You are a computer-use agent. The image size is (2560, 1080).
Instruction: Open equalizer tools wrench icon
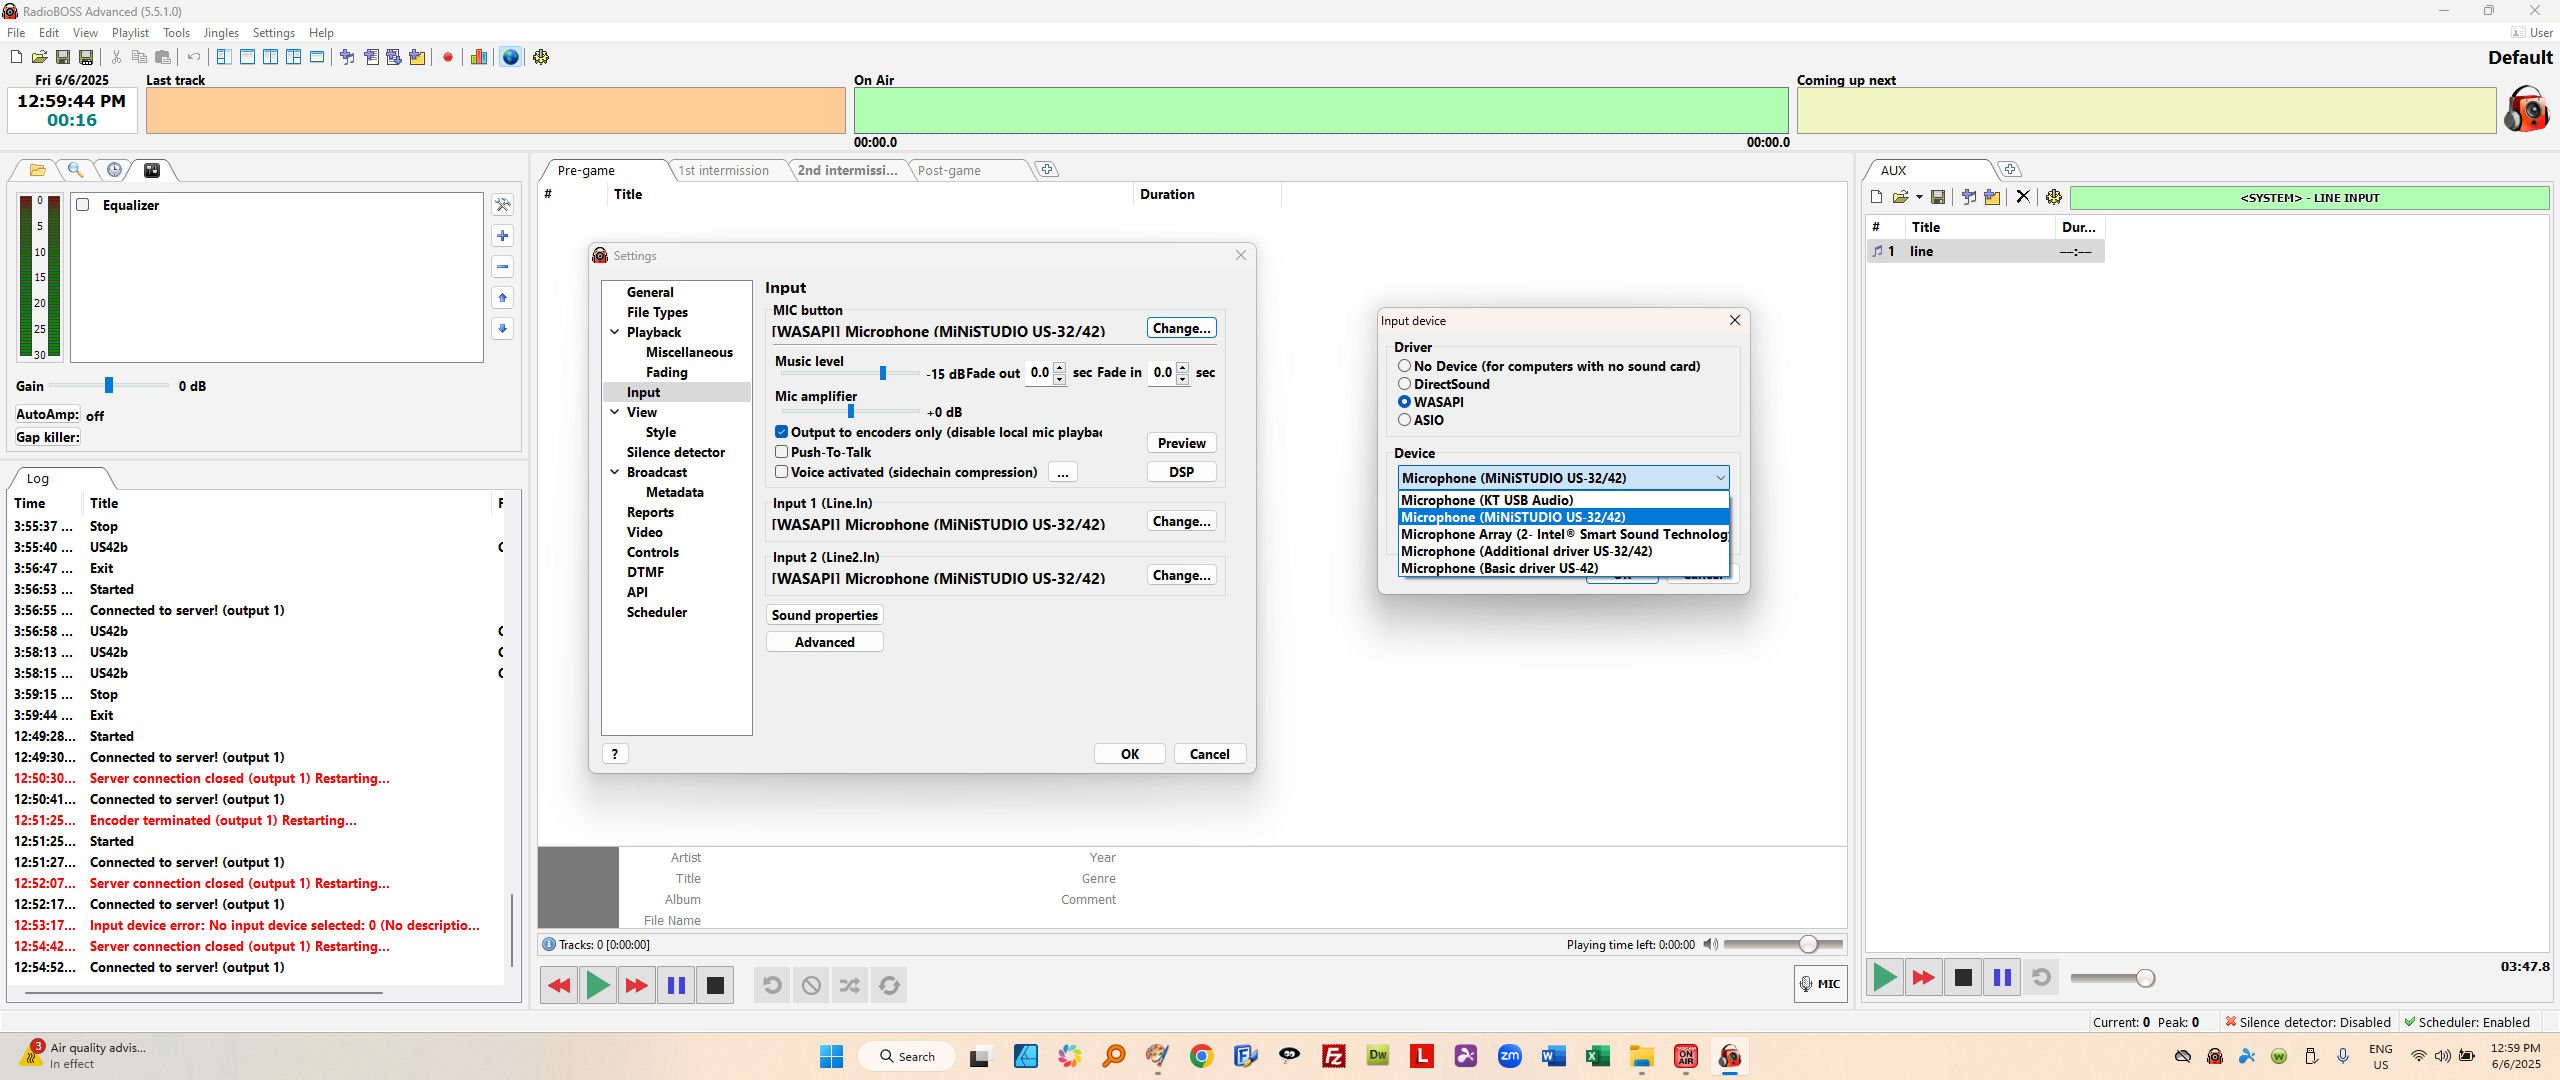click(503, 205)
